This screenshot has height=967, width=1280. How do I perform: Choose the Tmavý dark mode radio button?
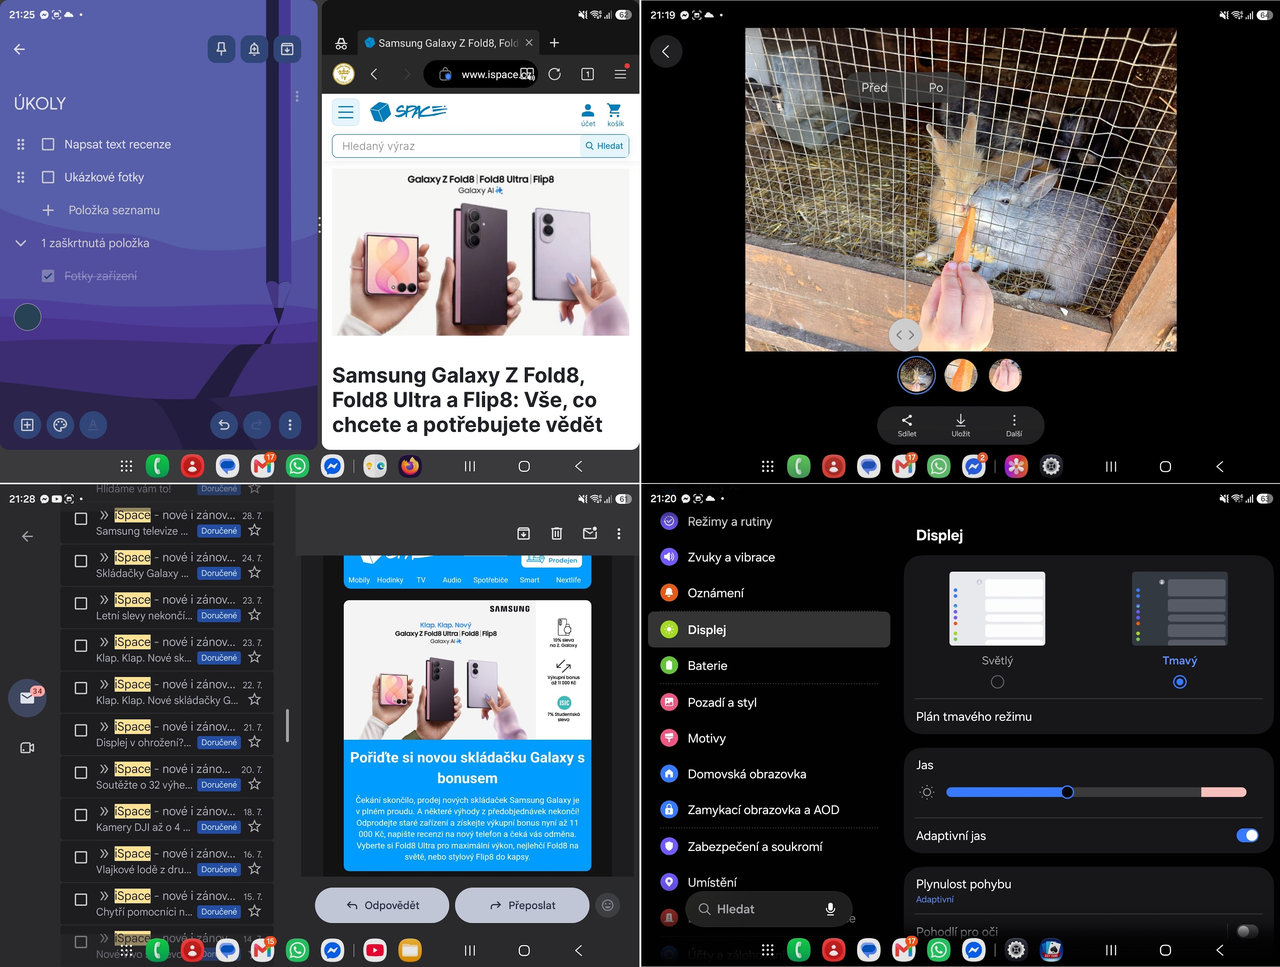pyautogui.click(x=1180, y=682)
